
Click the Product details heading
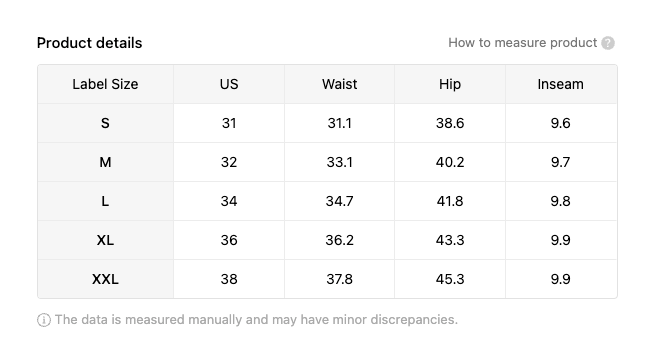[89, 43]
